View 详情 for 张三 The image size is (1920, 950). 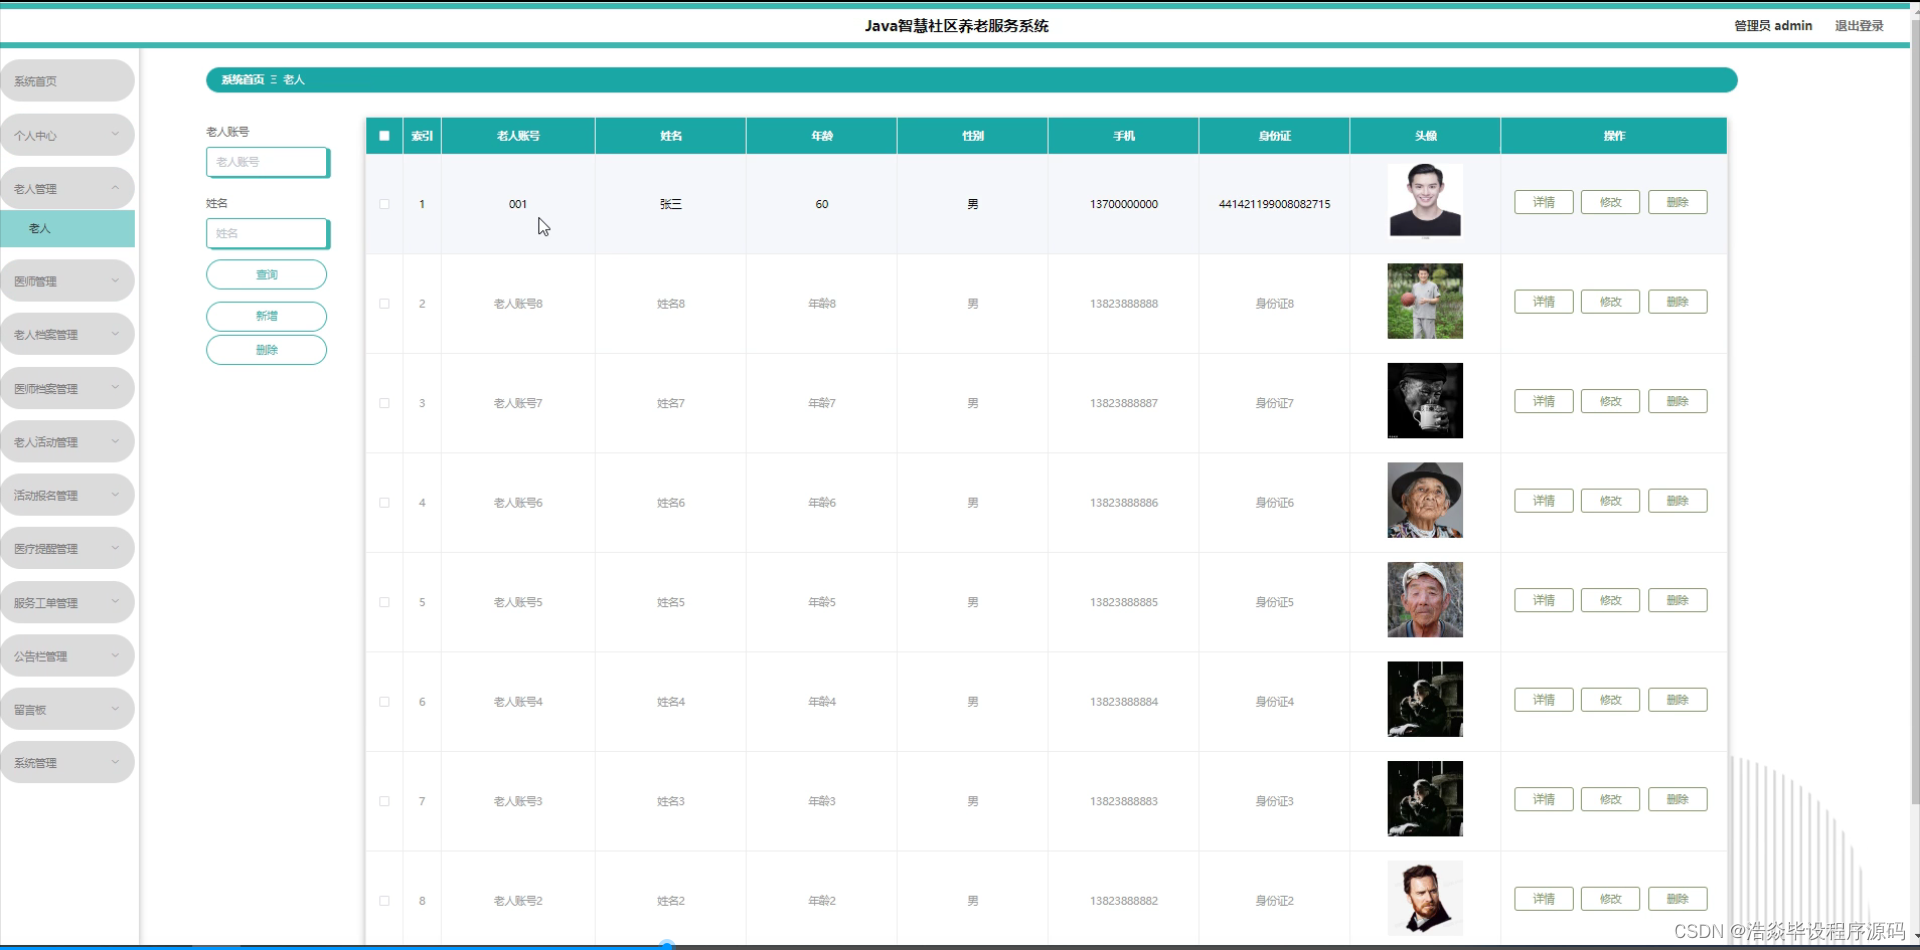point(1544,202)
